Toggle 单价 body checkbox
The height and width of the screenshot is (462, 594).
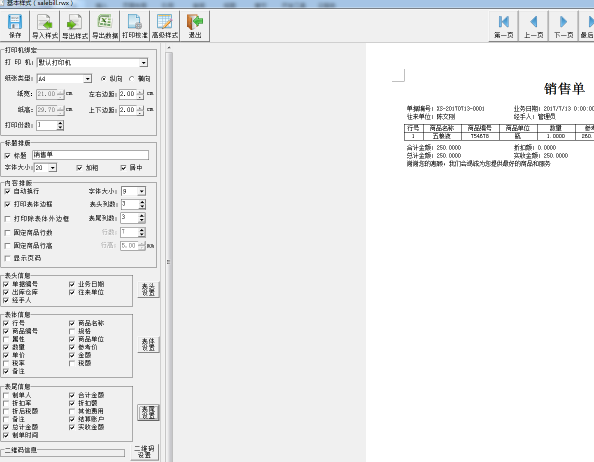coord(6,355)
